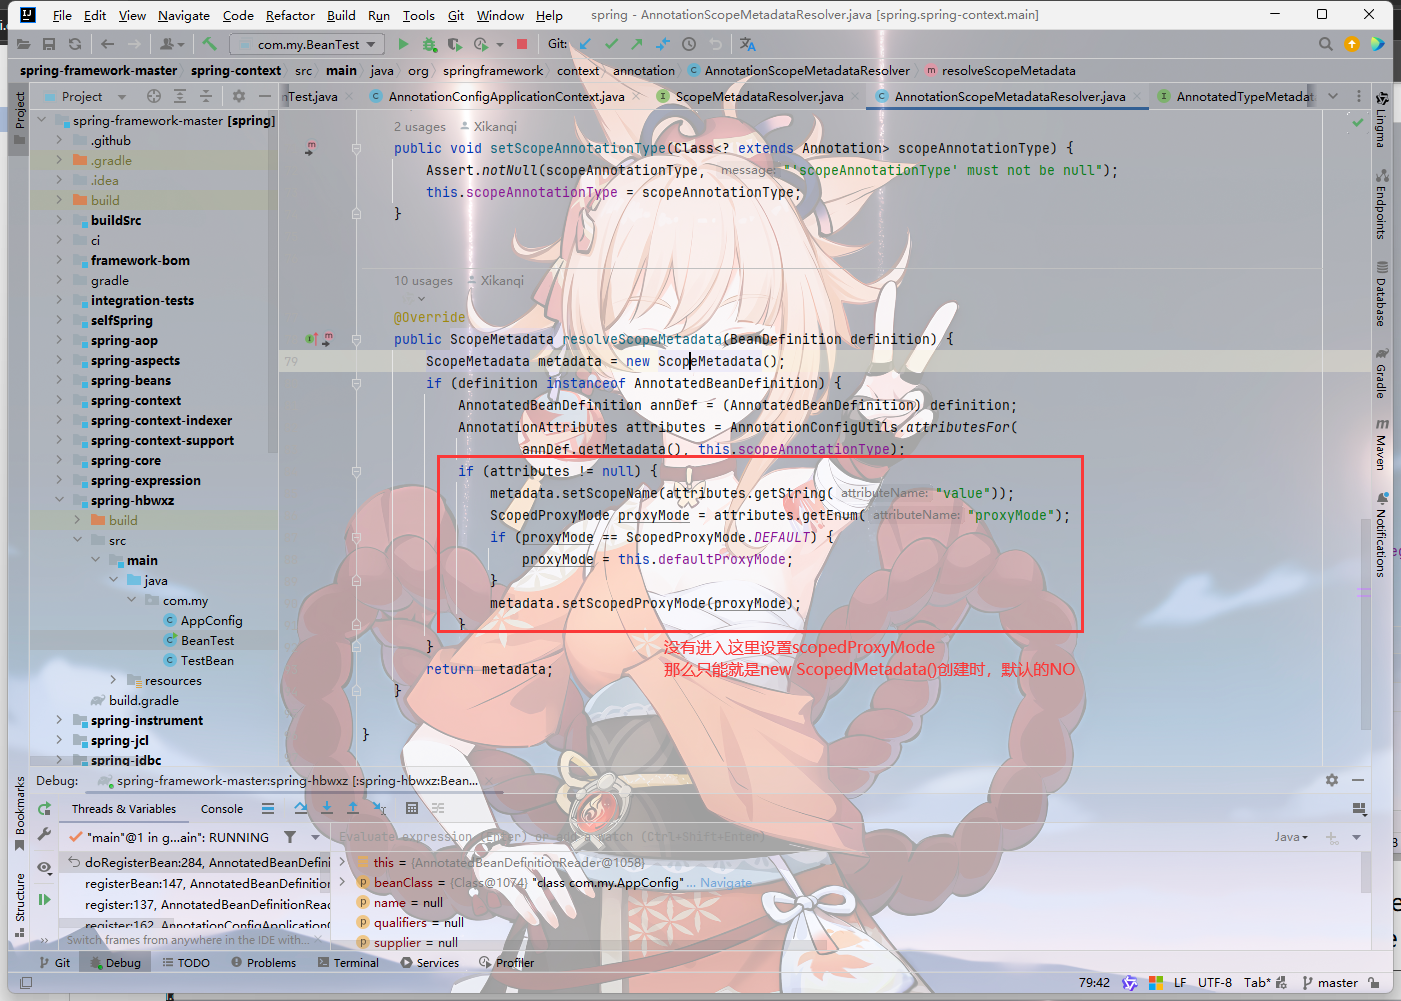
Task: Rerun debug session green icon
Action: point(44,809)
